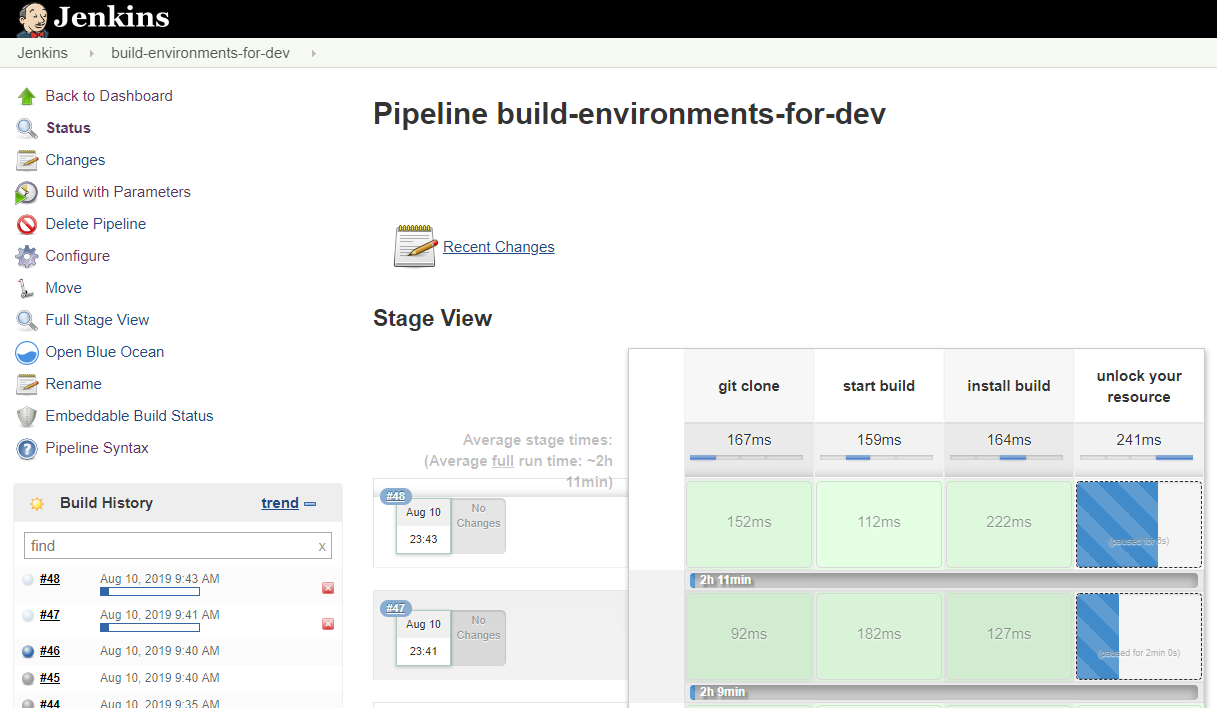Click the Back to Dashboard arrow icon

tap(27, 96)
